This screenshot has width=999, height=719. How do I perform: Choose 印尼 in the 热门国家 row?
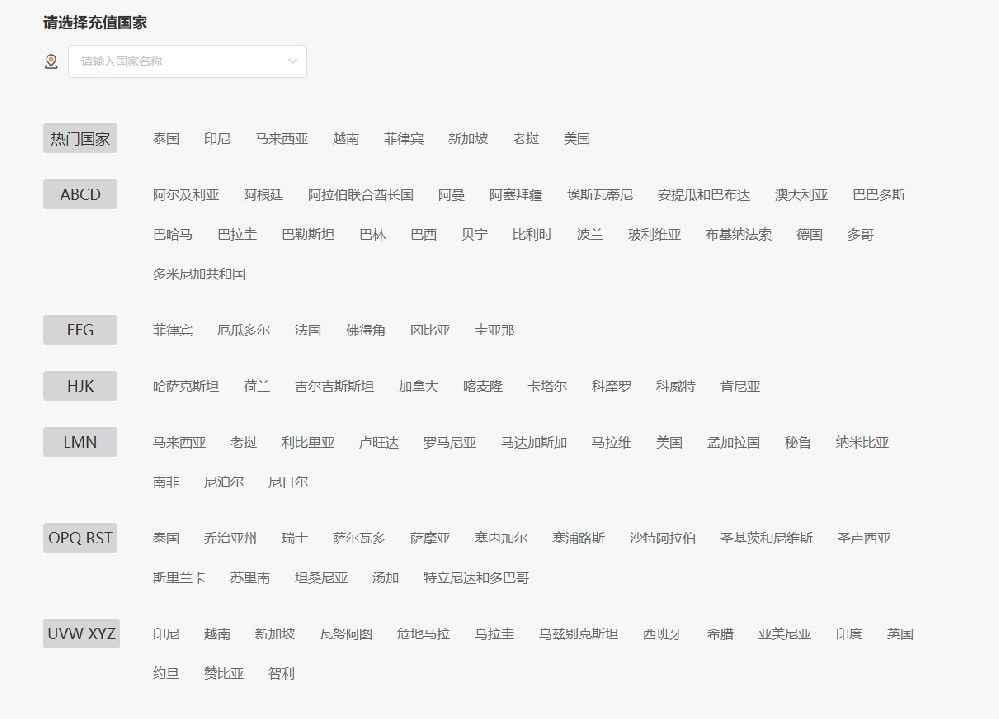coord(217,138)
